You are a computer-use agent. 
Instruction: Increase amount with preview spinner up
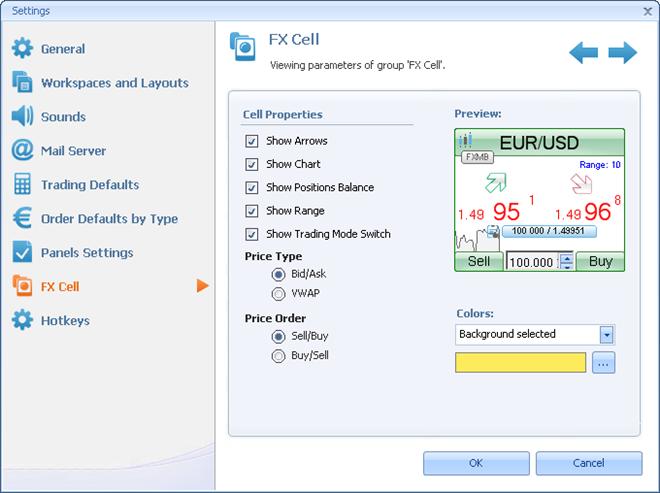[x=567, y=257]
